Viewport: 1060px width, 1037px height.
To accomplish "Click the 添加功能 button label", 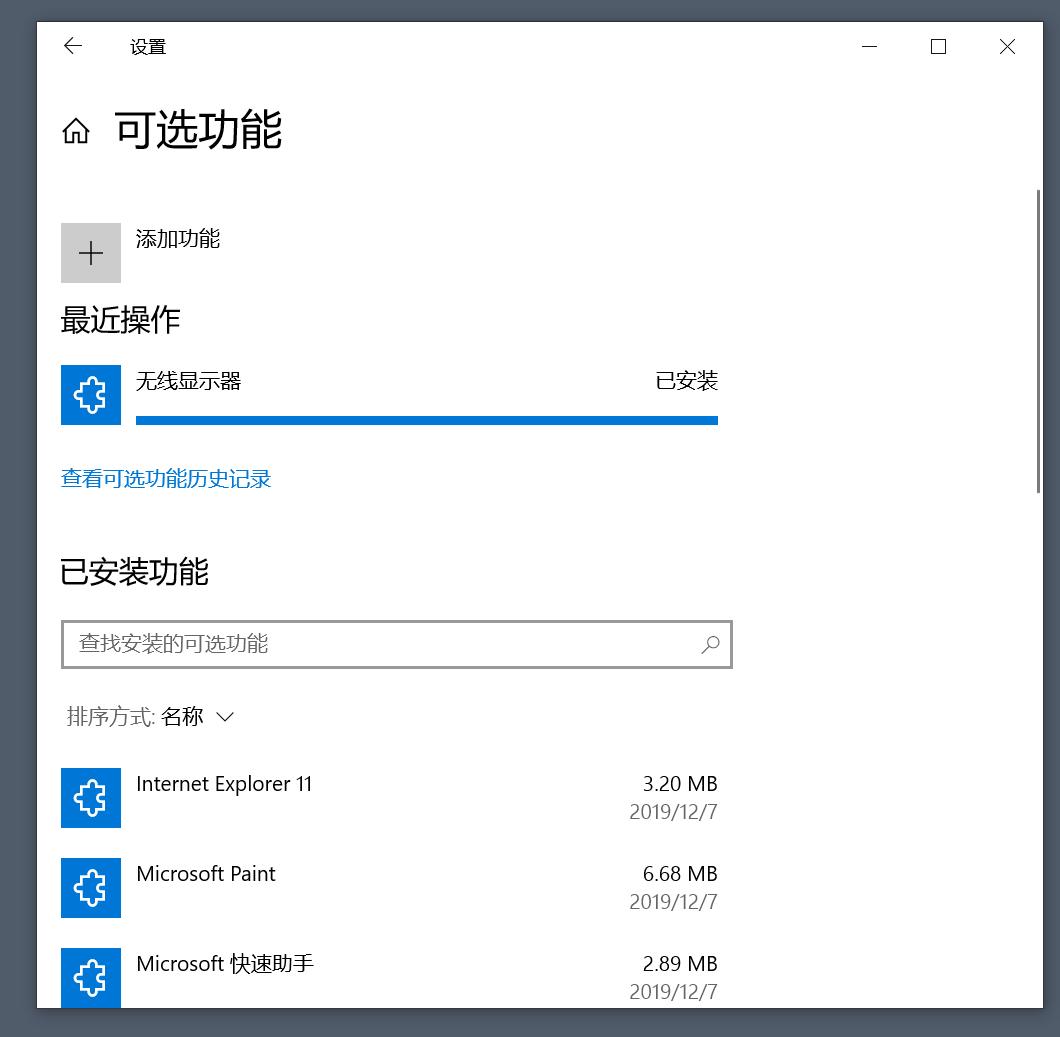I will coord(178,239).
